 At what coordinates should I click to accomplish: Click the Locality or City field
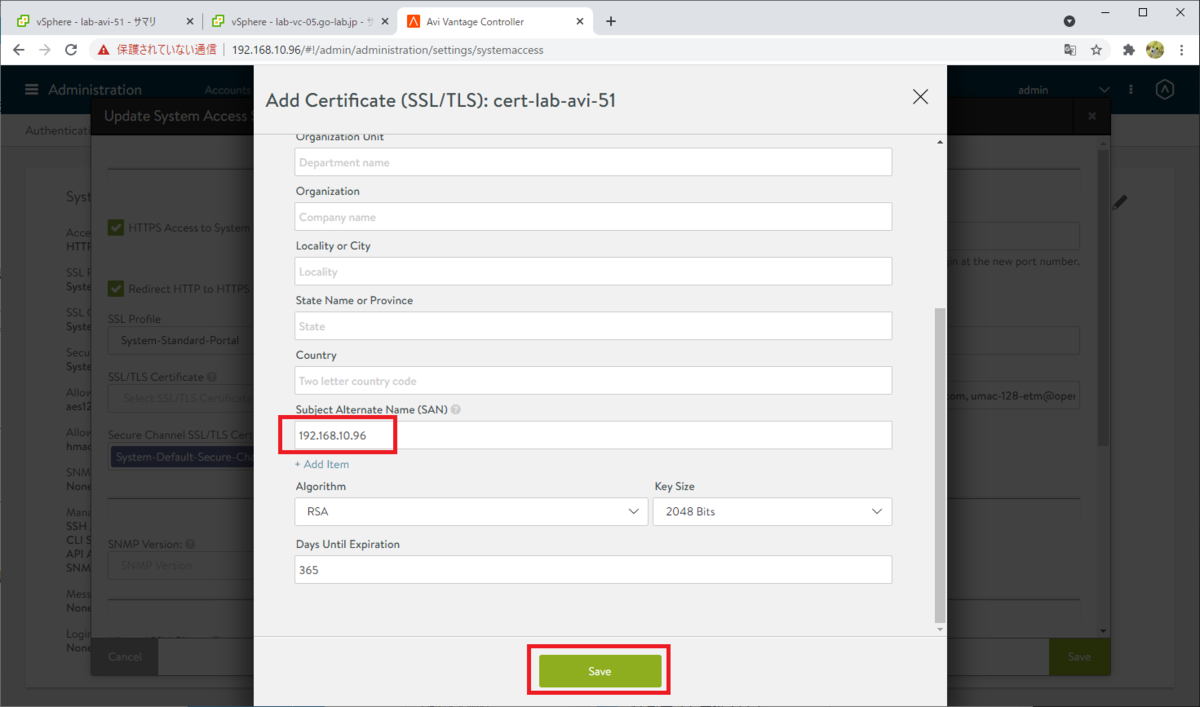[x=593, y=271]
